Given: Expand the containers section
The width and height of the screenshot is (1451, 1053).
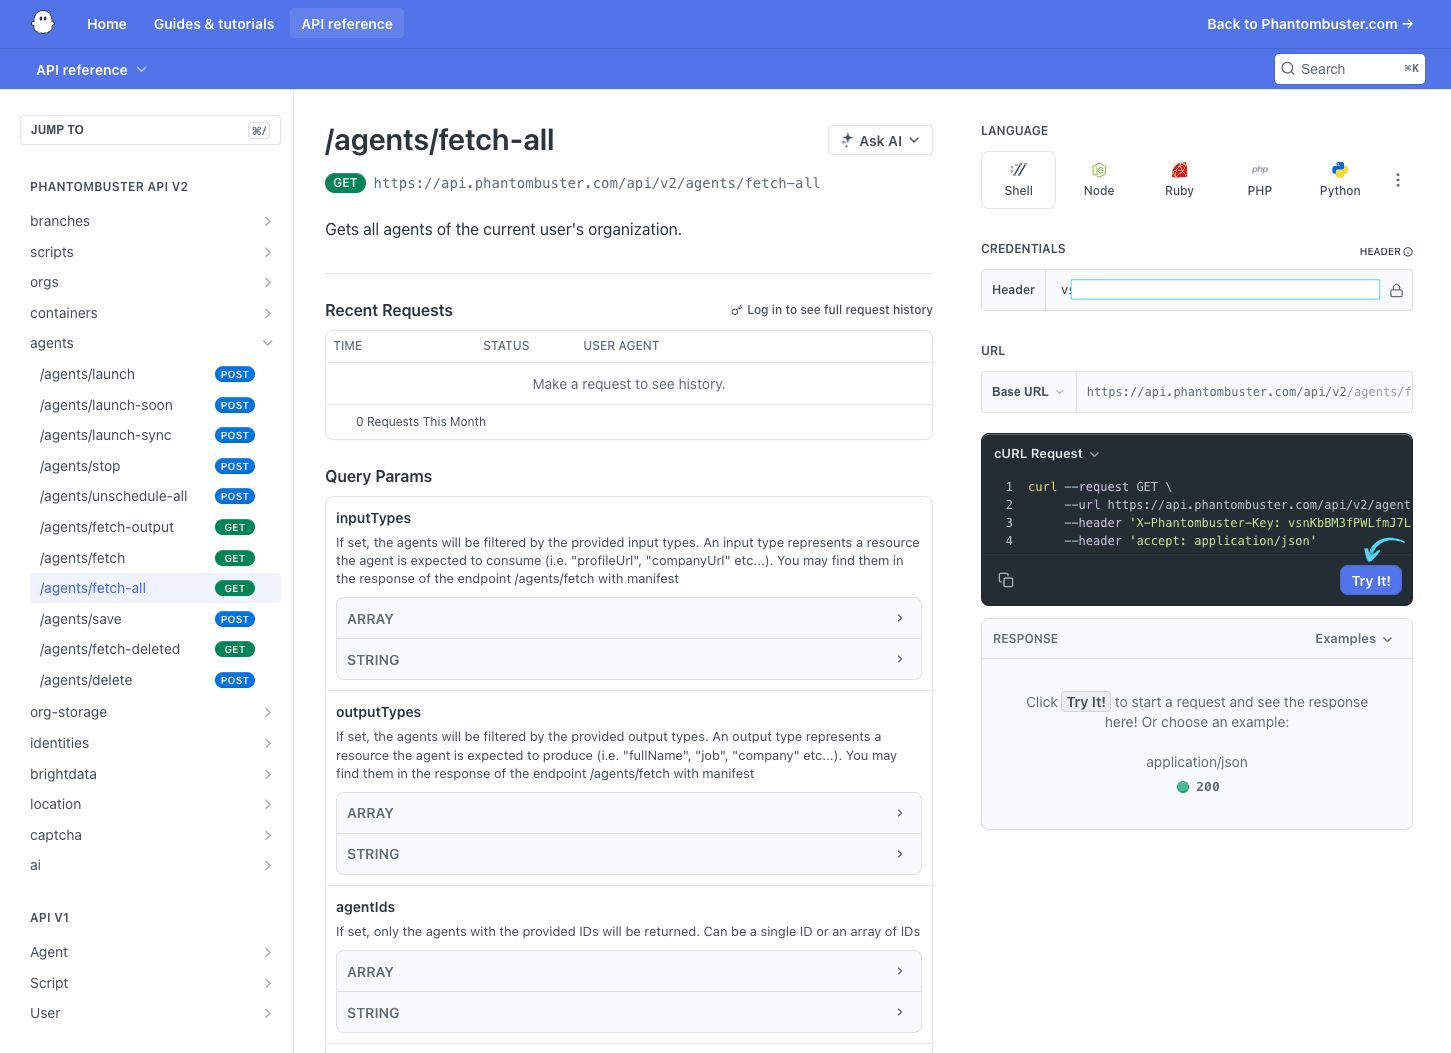Looking at the screenshot, I should coord(155,313).
